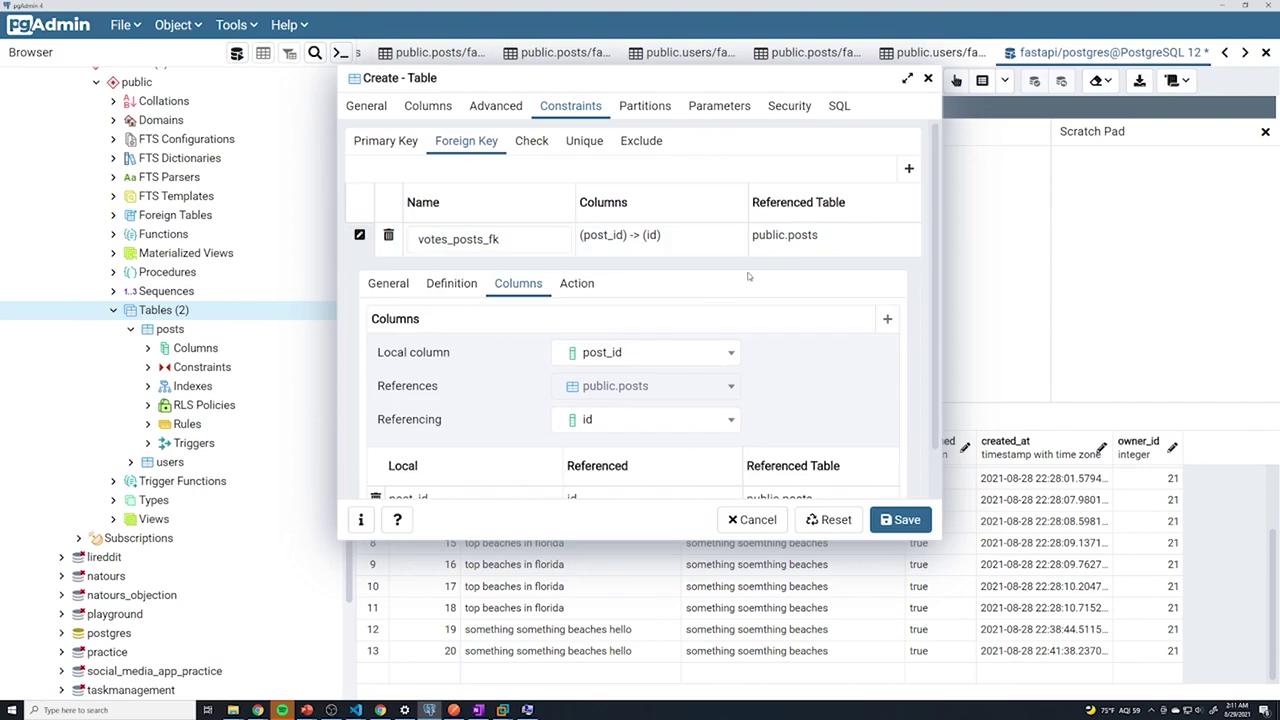1280x720 pixels.
Task: Cancel the Create - Table dialog
Action: click(x=752, y=520)
